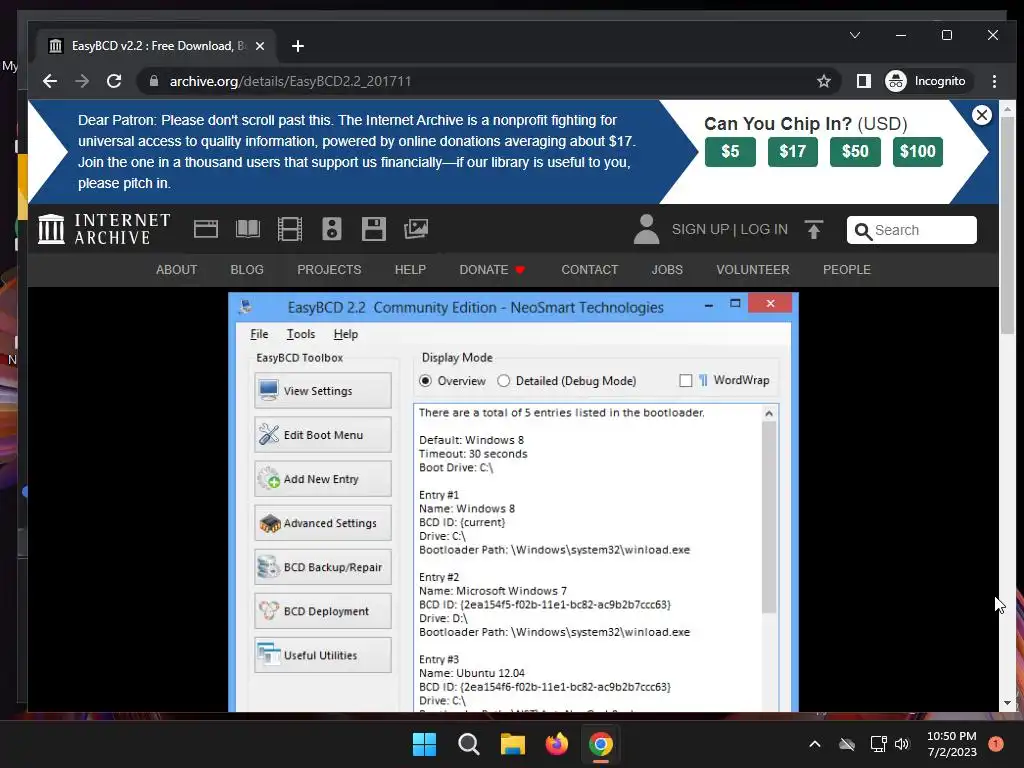Bookmark this page with star icon

click(824, 81)
